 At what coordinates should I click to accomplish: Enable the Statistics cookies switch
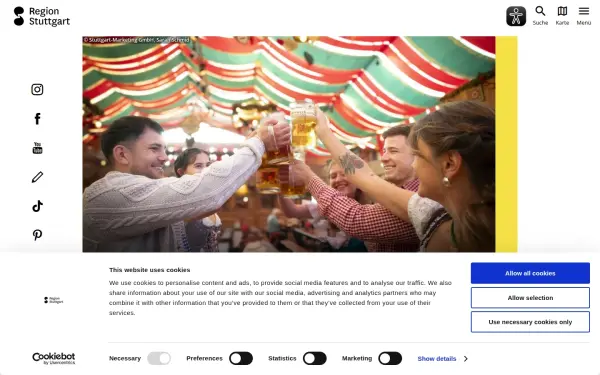tap(315, 359)
